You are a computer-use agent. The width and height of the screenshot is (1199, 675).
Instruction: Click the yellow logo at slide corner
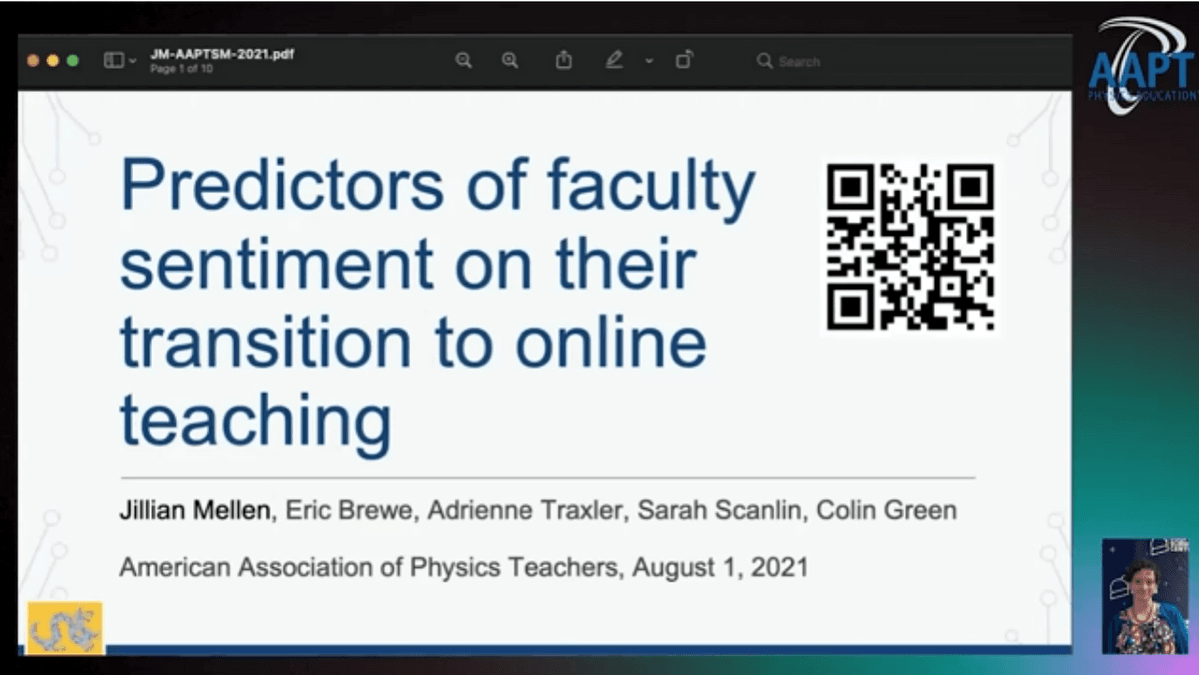(x=65, y=628)
